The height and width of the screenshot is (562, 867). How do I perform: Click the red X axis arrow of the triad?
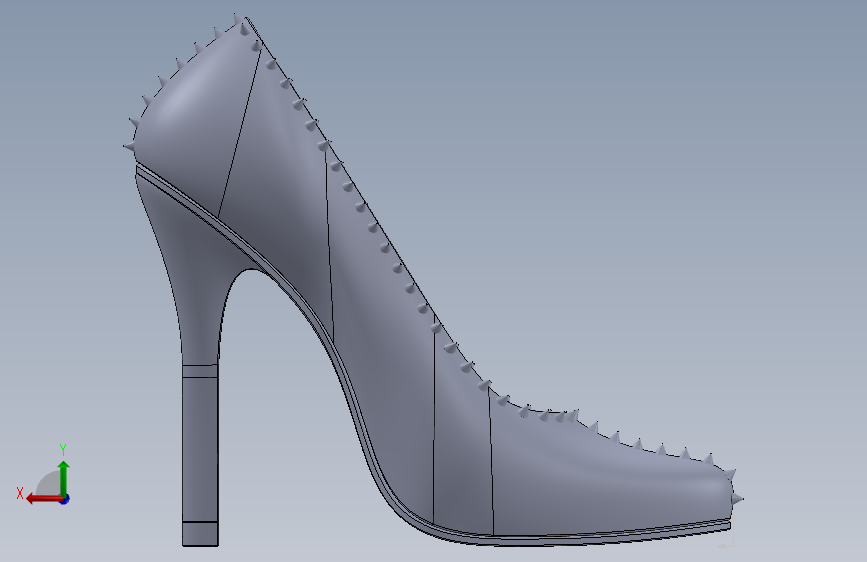(43, 499)
